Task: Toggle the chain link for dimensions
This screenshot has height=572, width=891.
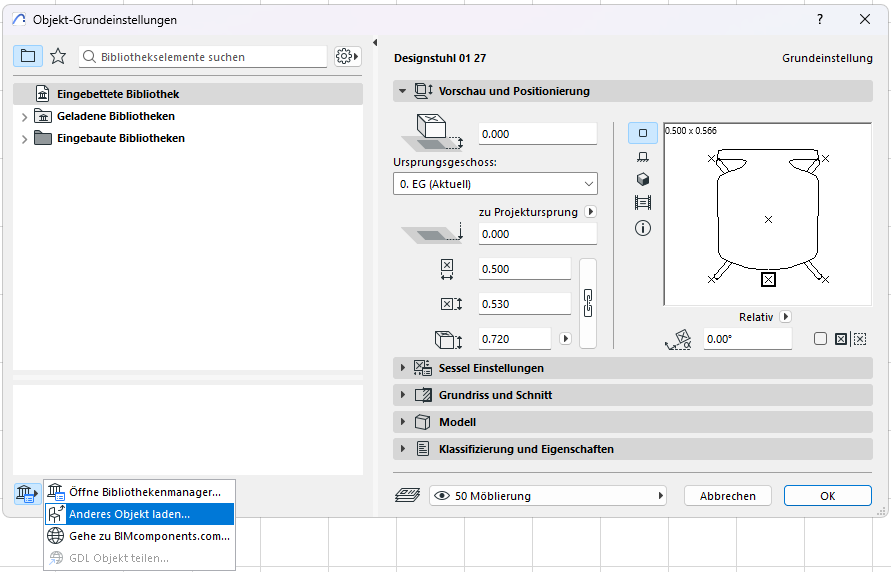Action: (588, 302)
